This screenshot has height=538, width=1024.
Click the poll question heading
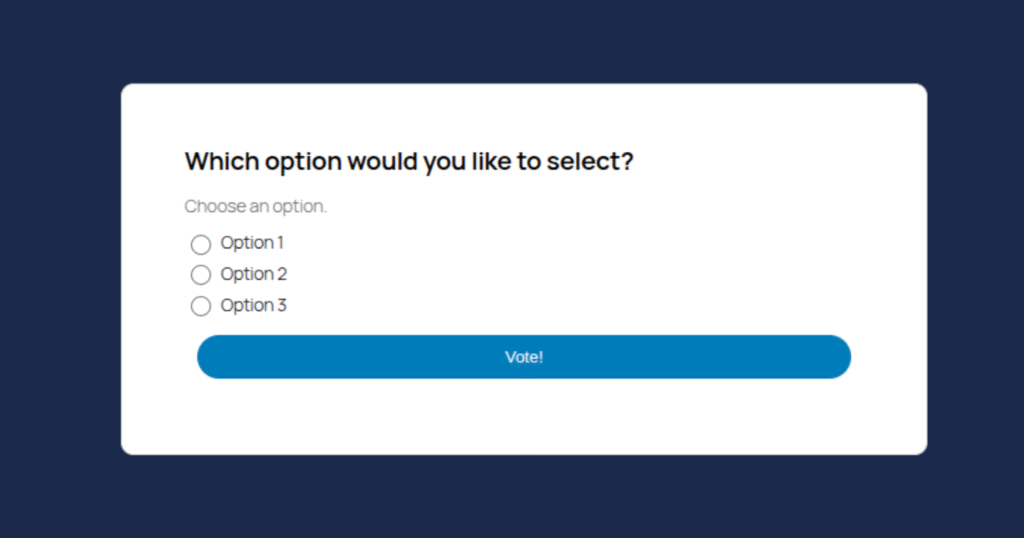point(409,161)
